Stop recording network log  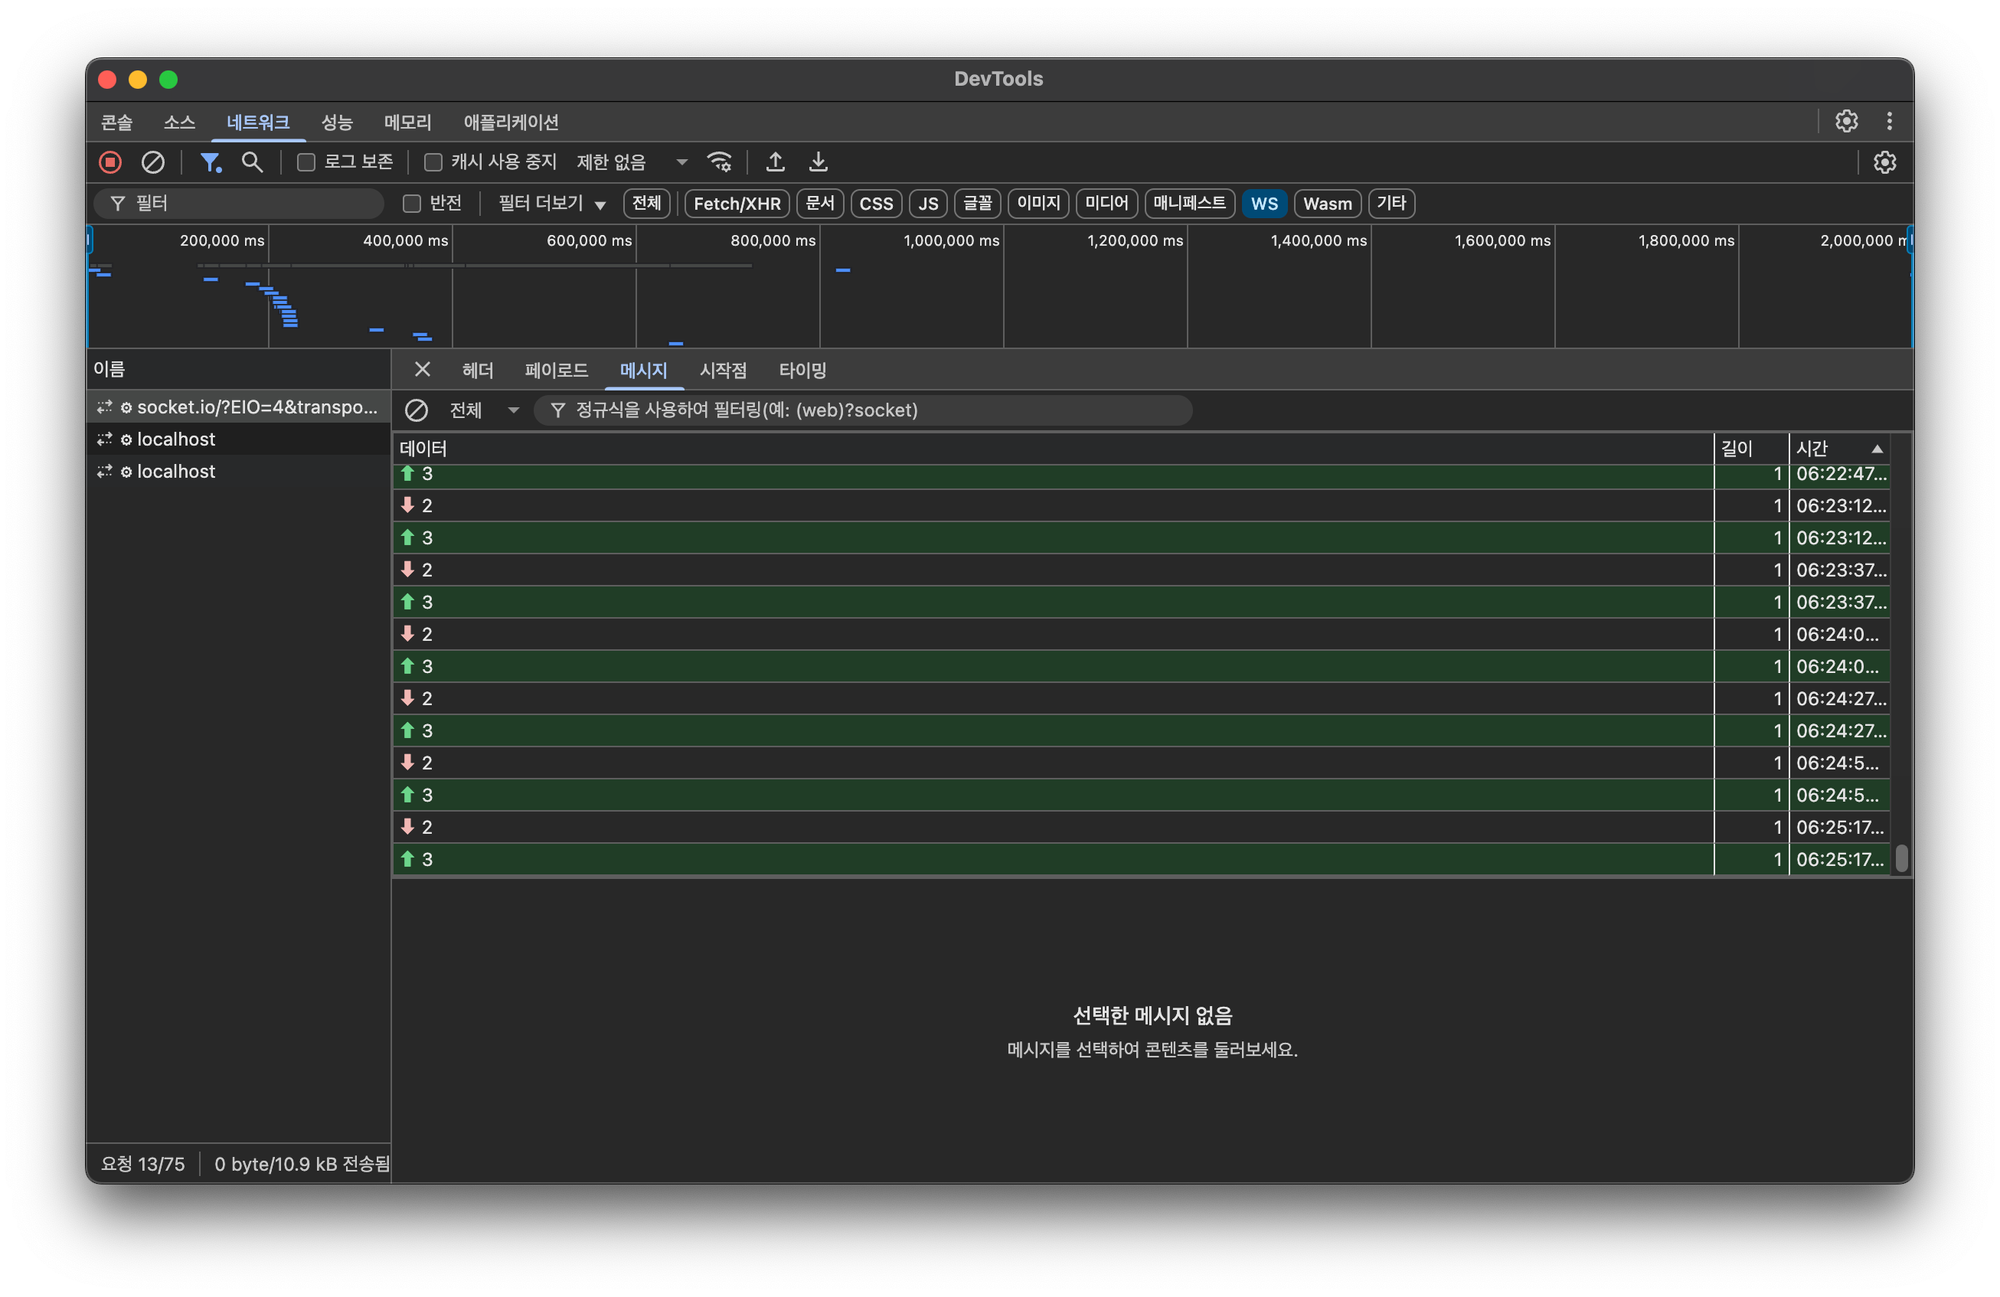click(x=110, y=162)
